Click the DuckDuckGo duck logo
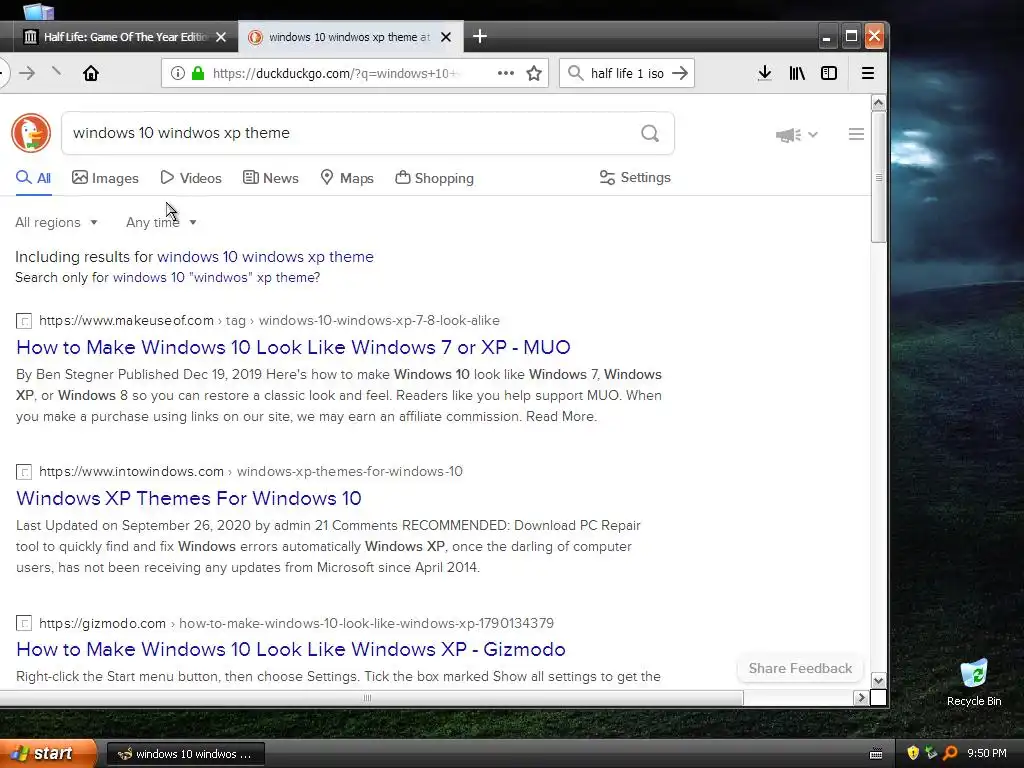This screenshot has height=768, width=1024. (x=31, y=133)
